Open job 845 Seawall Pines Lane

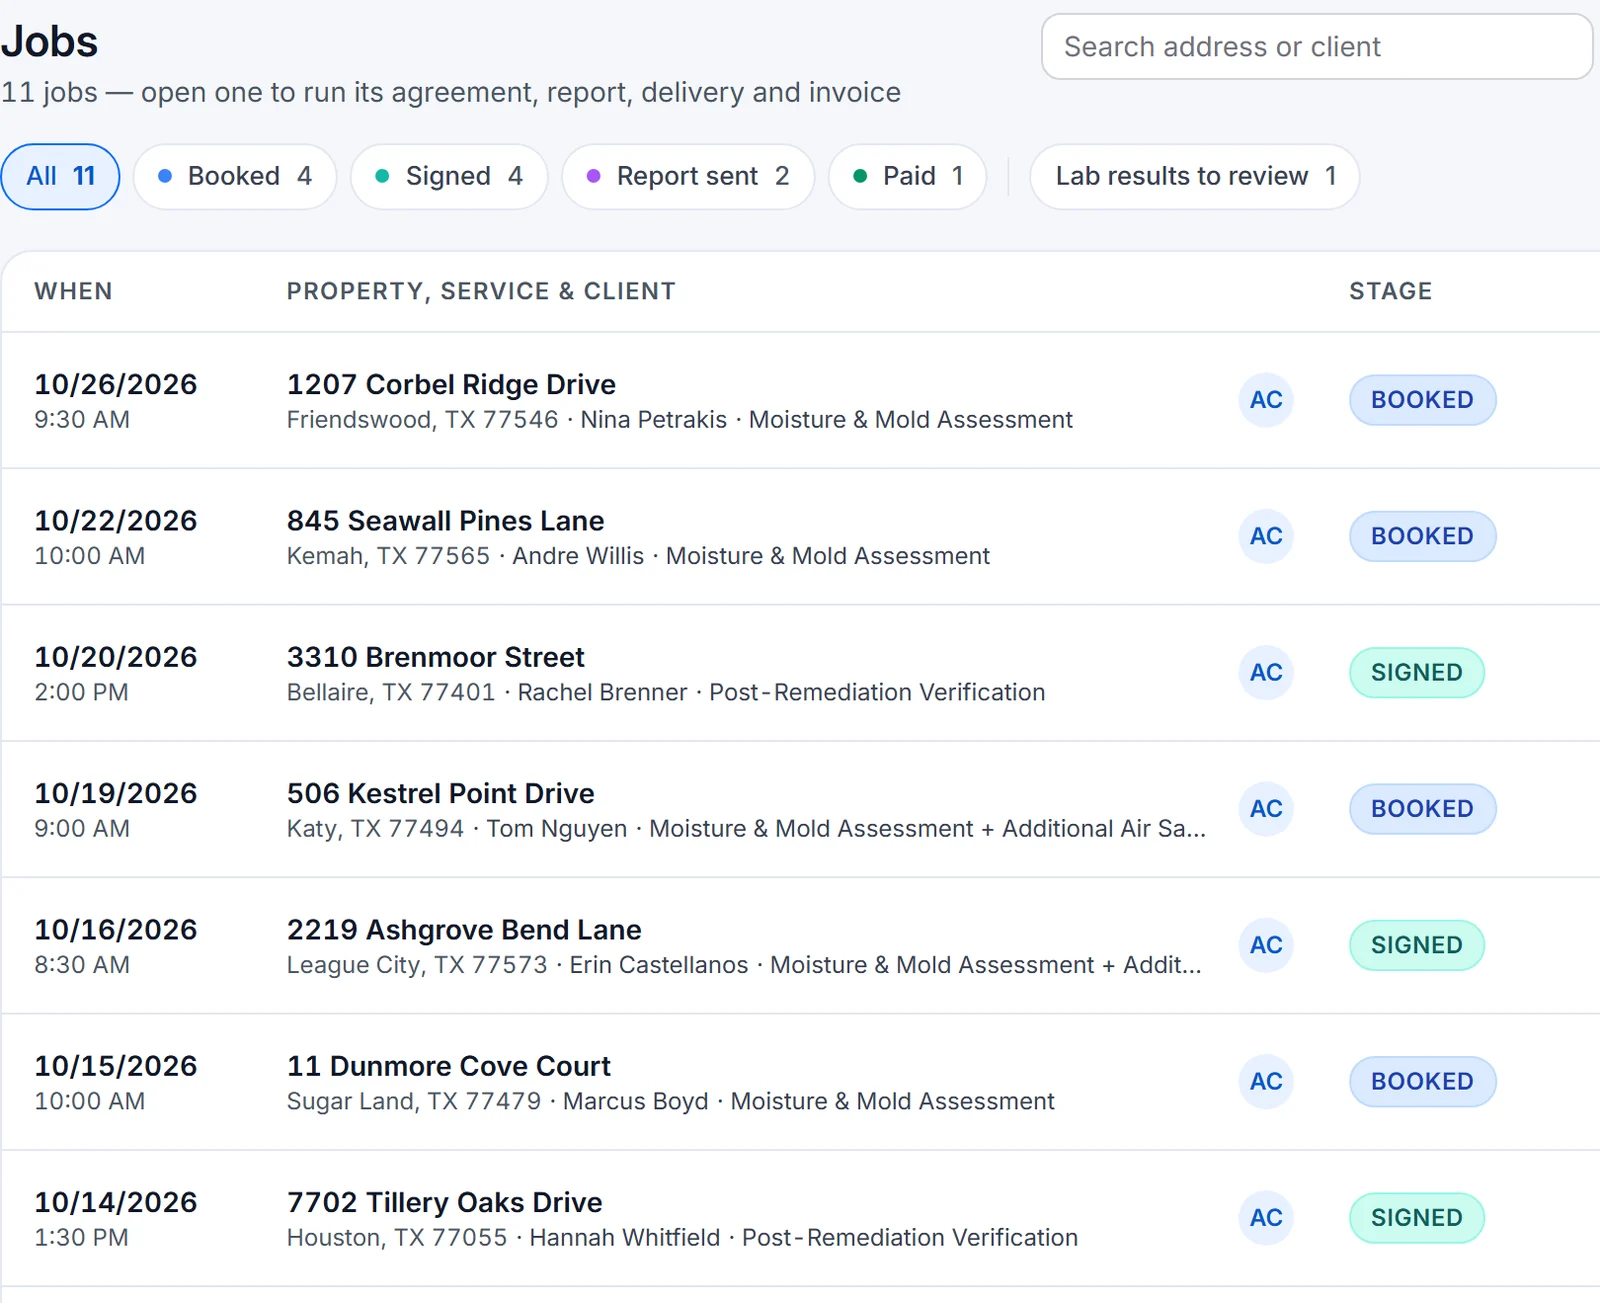(x=445, y=521)
